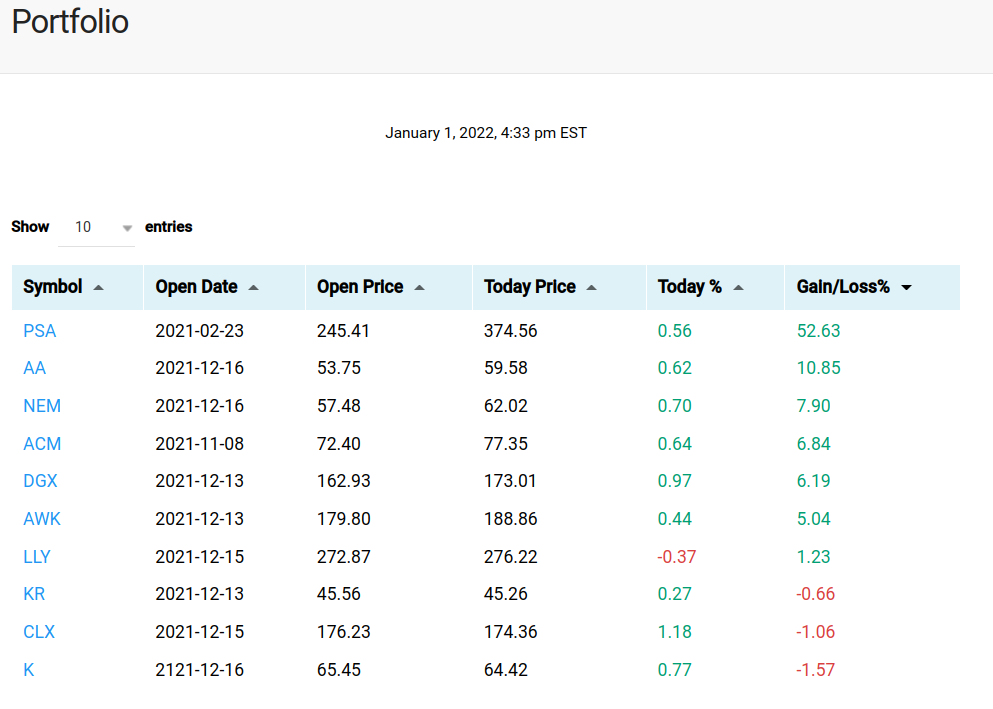993x709 pixels.
Task: Click the January 1, 2022 timestamp text
Action: 486,133
